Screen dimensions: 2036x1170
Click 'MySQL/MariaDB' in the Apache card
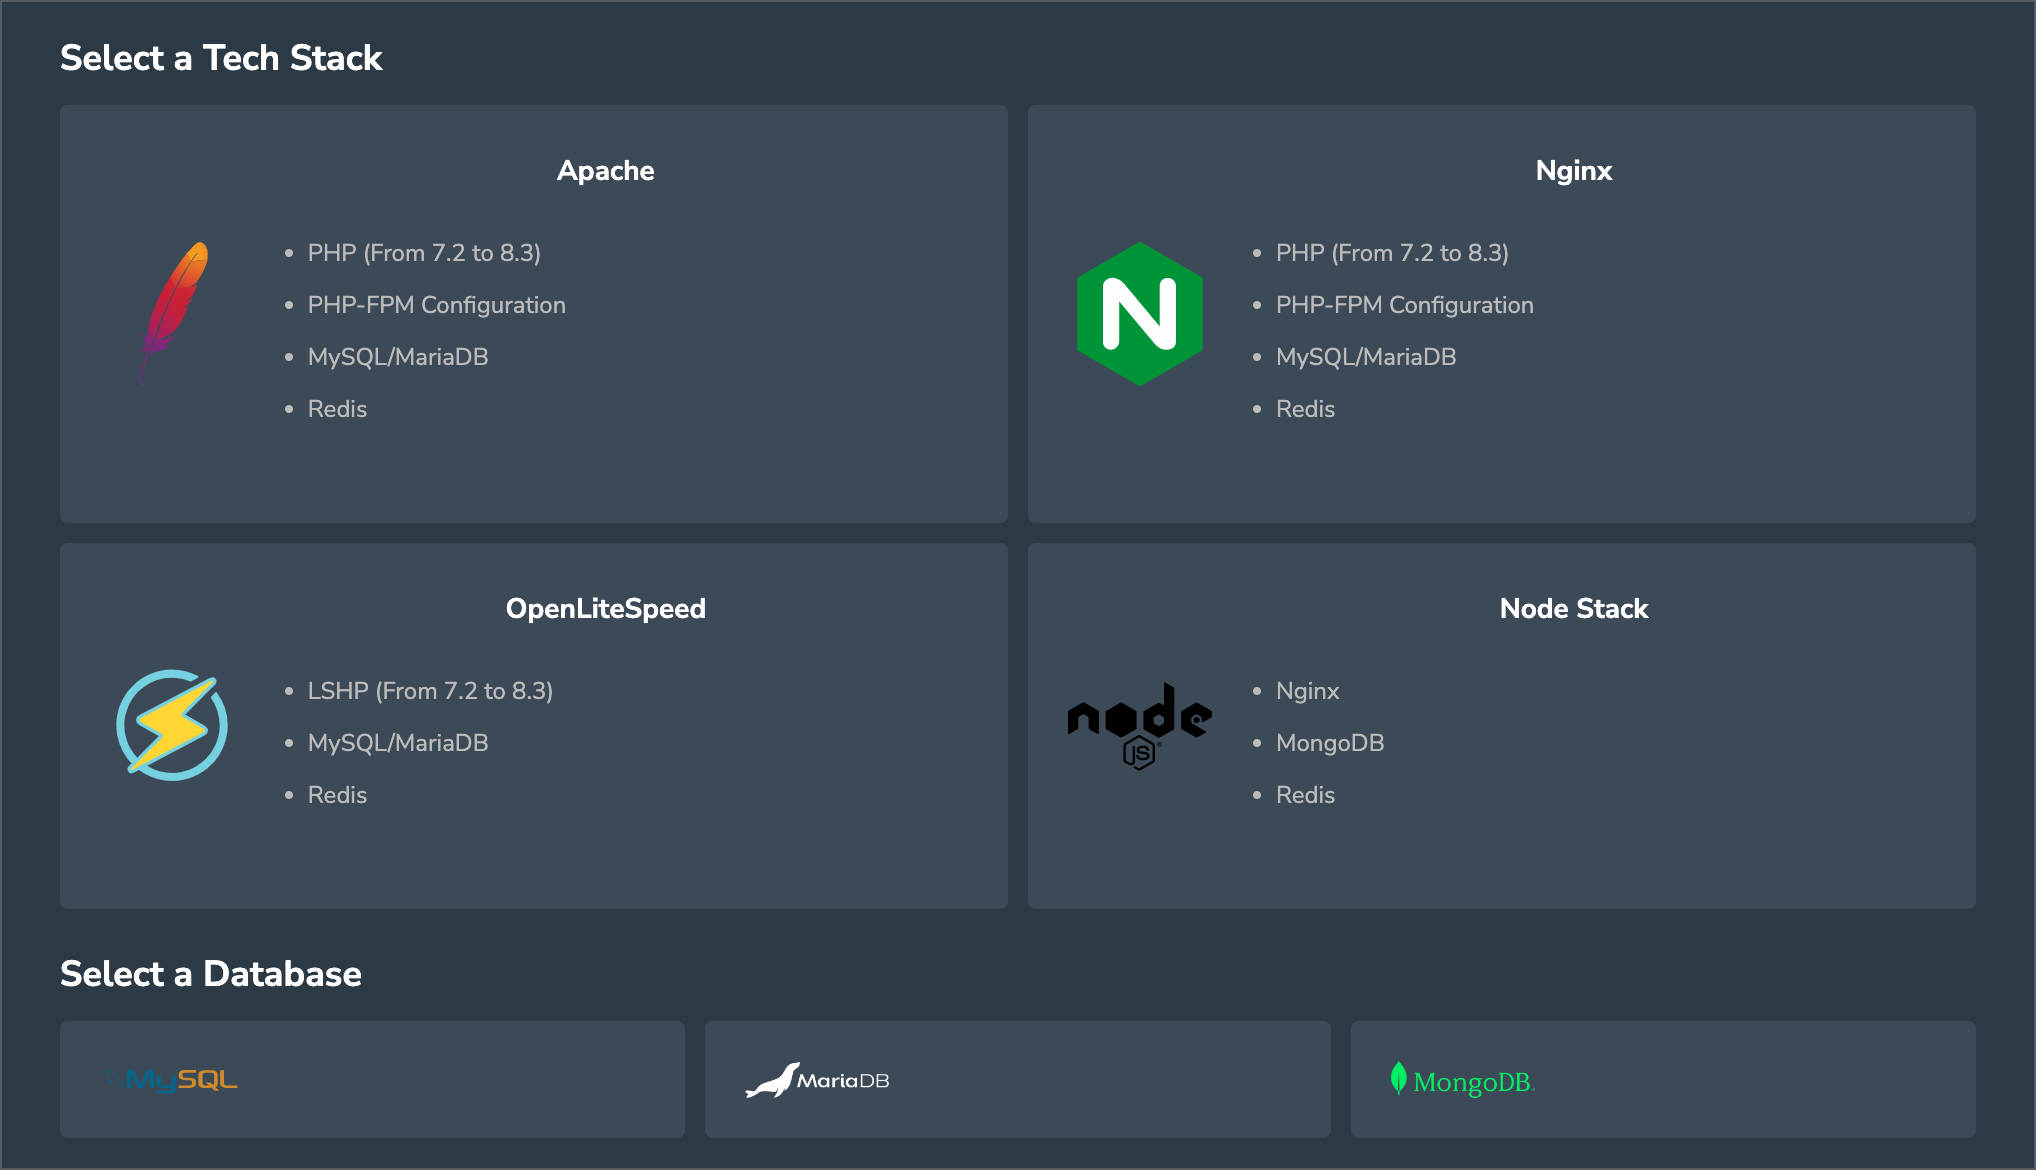tap(398, 357)
